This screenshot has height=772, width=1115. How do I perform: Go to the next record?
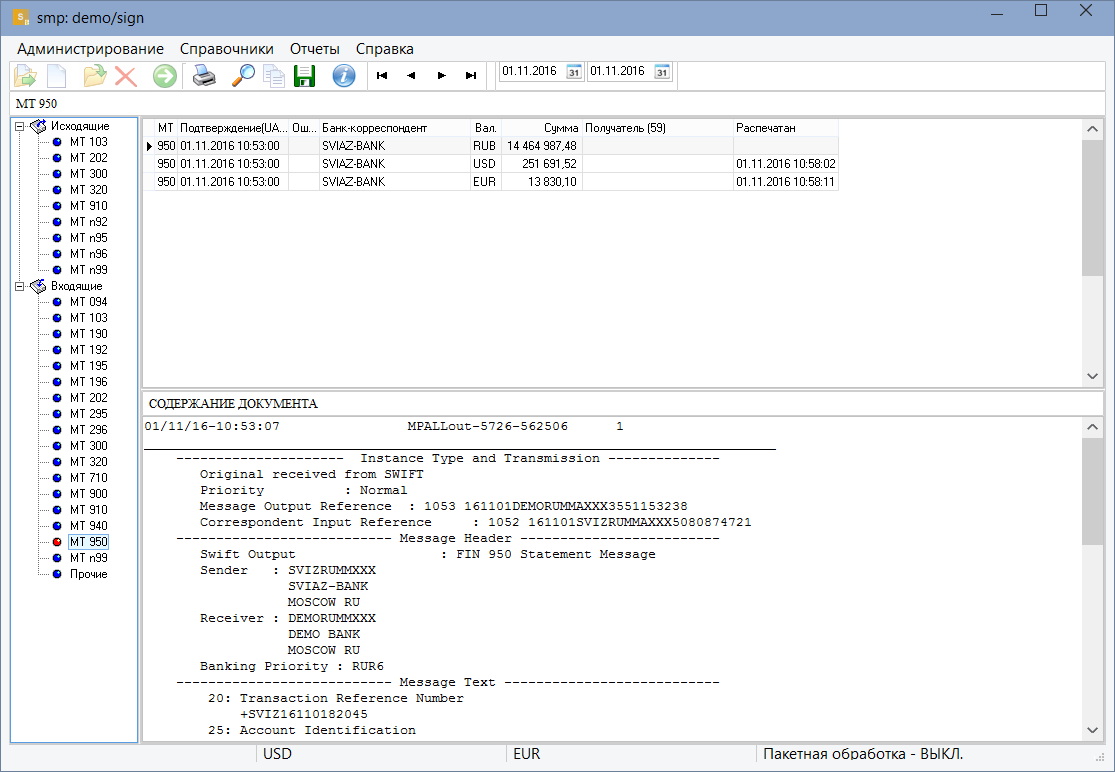[x=442, y=75]
